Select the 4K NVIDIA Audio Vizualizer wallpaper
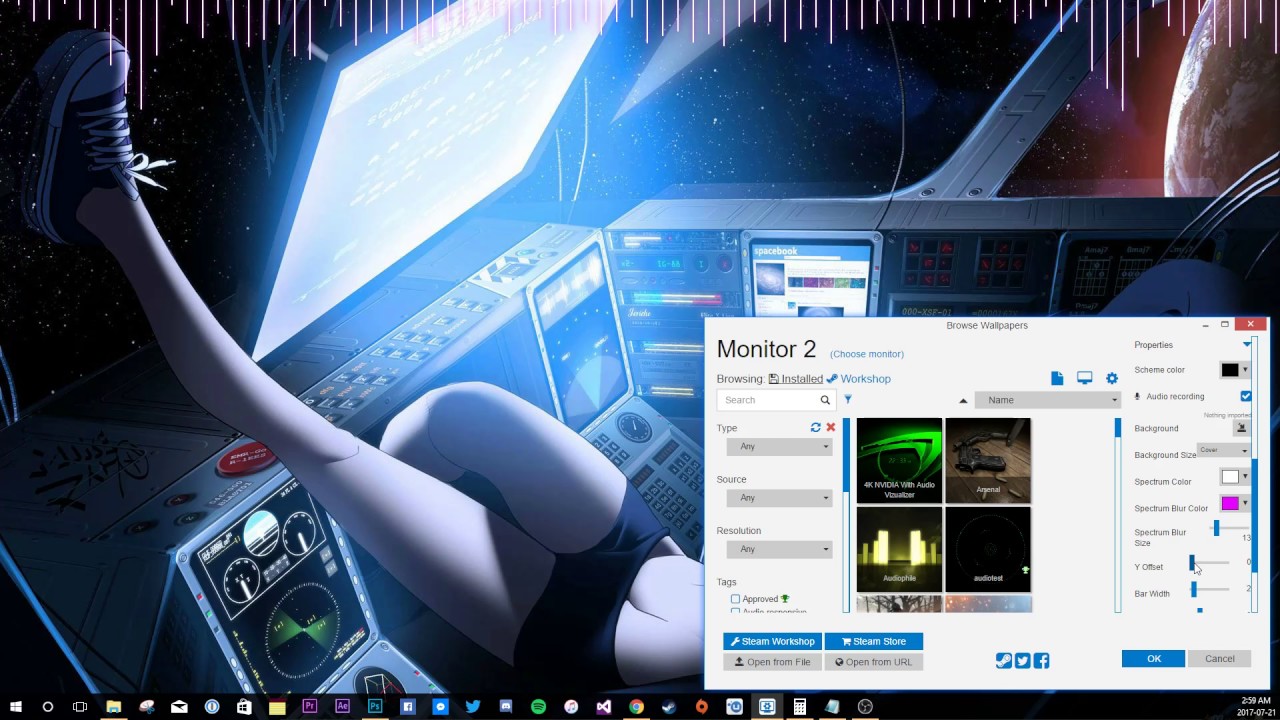The height and width of the screenshot is (720, 1280). point(899,460)
